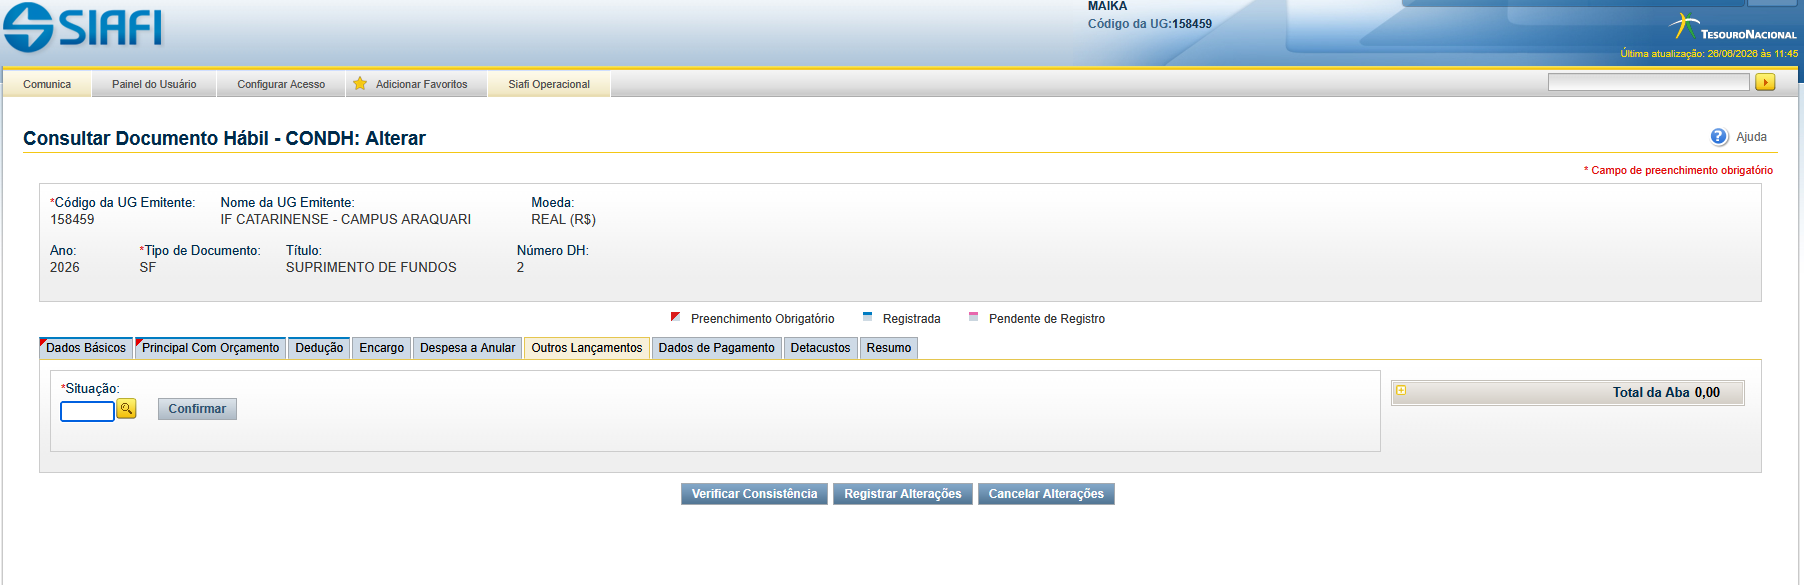Image resolution: width=1804 pixels, height=585 pixels.
Task: Click the yellow search go arrow button
Action: click(x=1765, y=82)
